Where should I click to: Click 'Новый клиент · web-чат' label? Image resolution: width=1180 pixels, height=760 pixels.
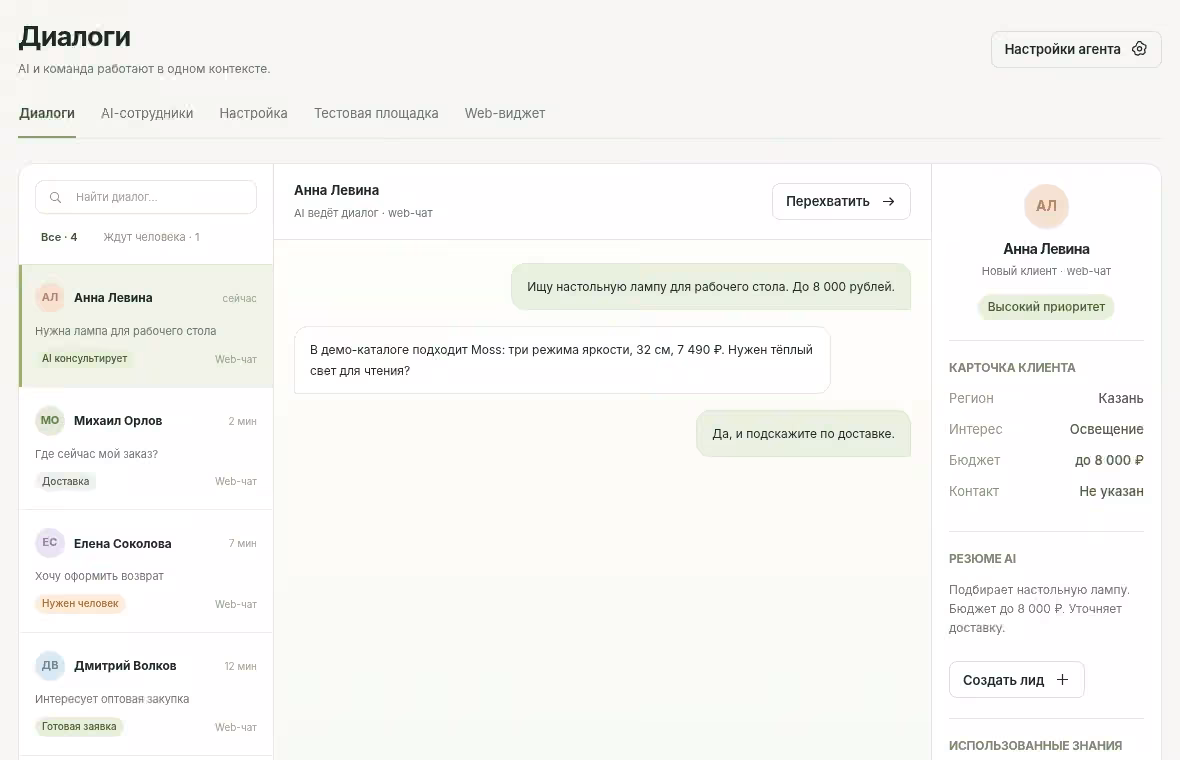tap(1046, 271)
